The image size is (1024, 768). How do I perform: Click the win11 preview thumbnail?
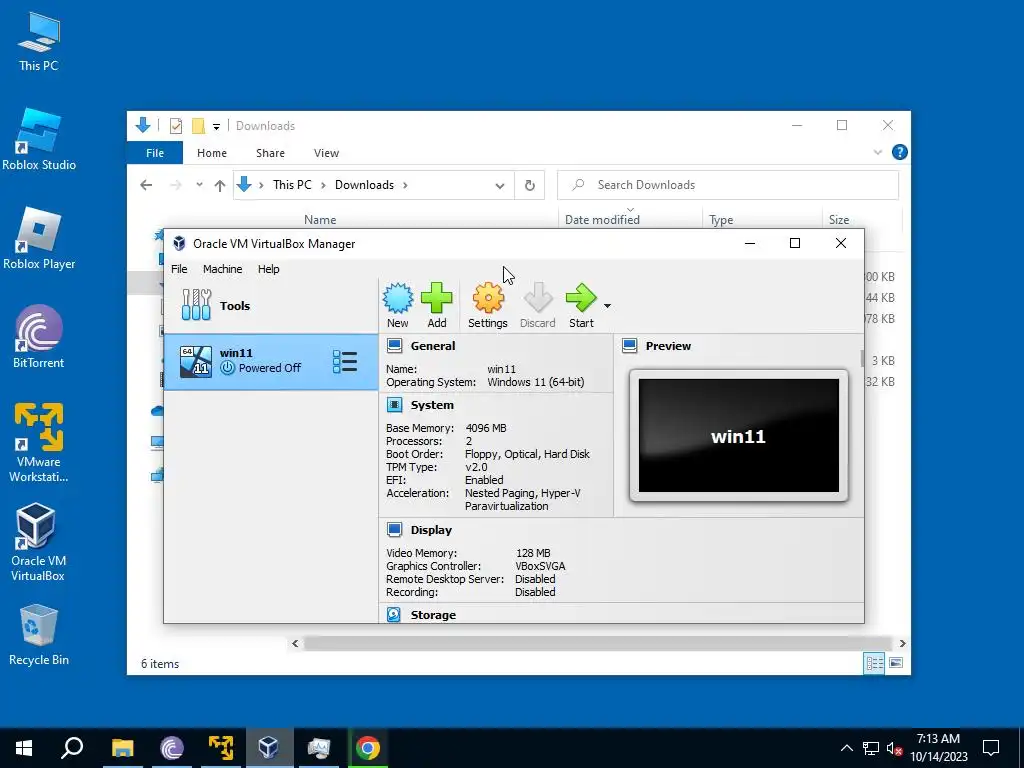[x=739, y=436]
